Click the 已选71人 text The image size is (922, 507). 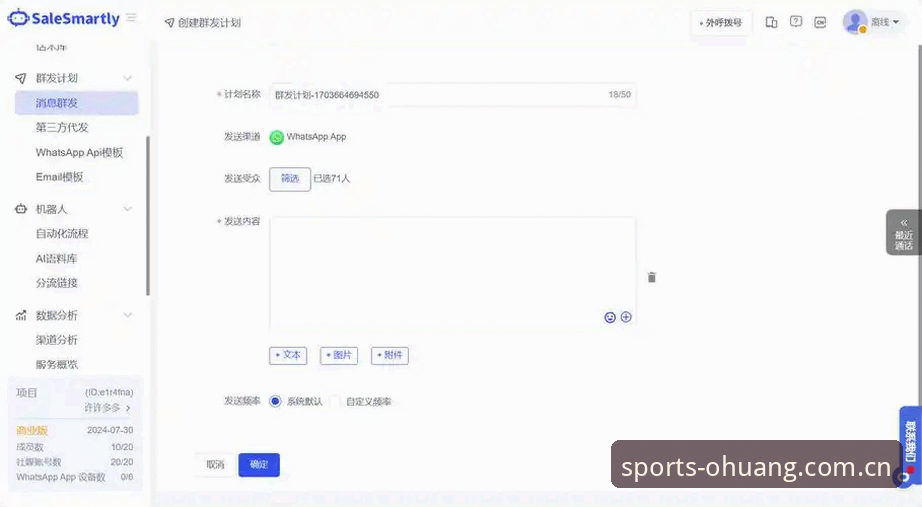[332, 179]
